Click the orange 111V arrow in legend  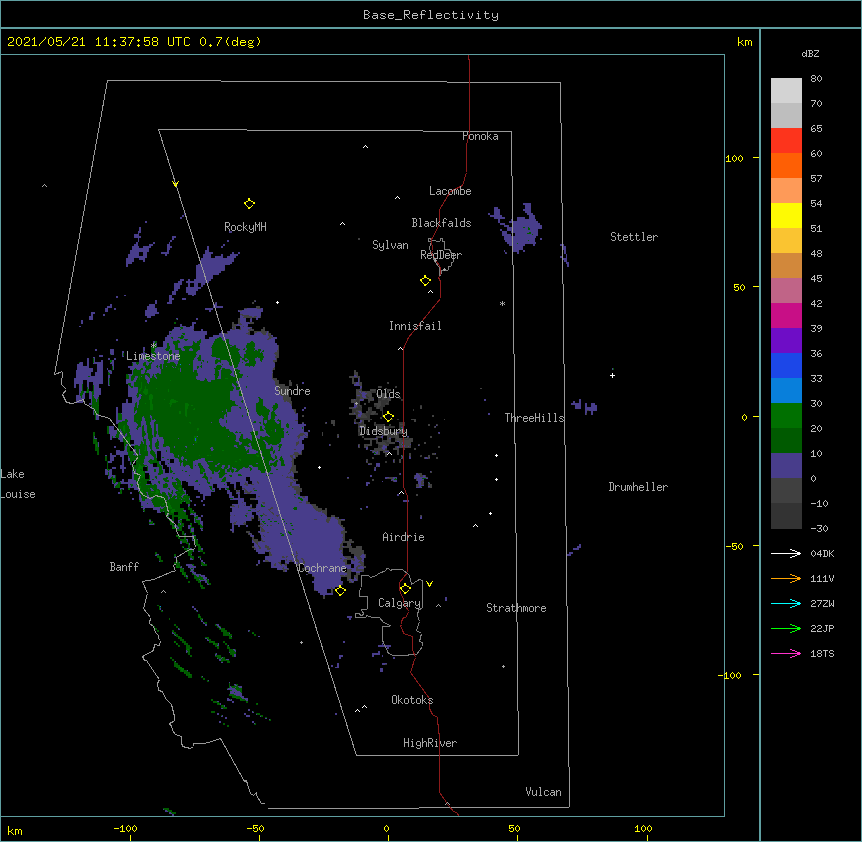(786, 578)
